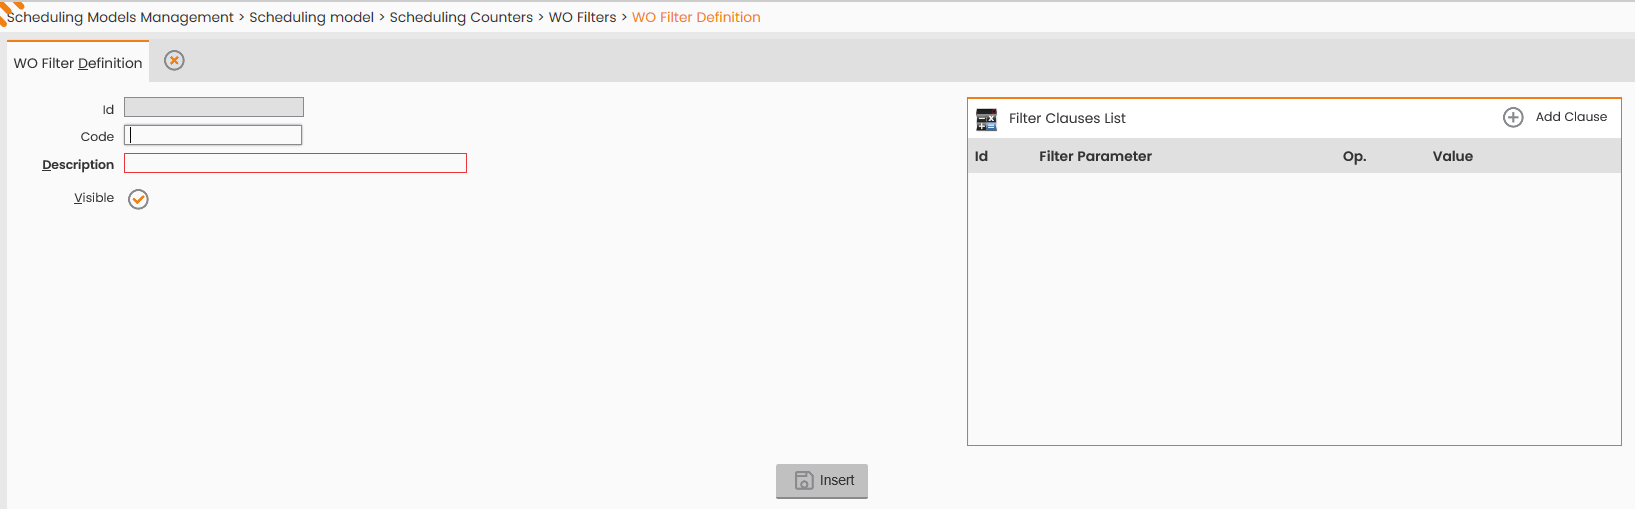Click the orange WO Filter Definition breadcrumb
Screen dimensions: 1635x509
pos(696,17)
